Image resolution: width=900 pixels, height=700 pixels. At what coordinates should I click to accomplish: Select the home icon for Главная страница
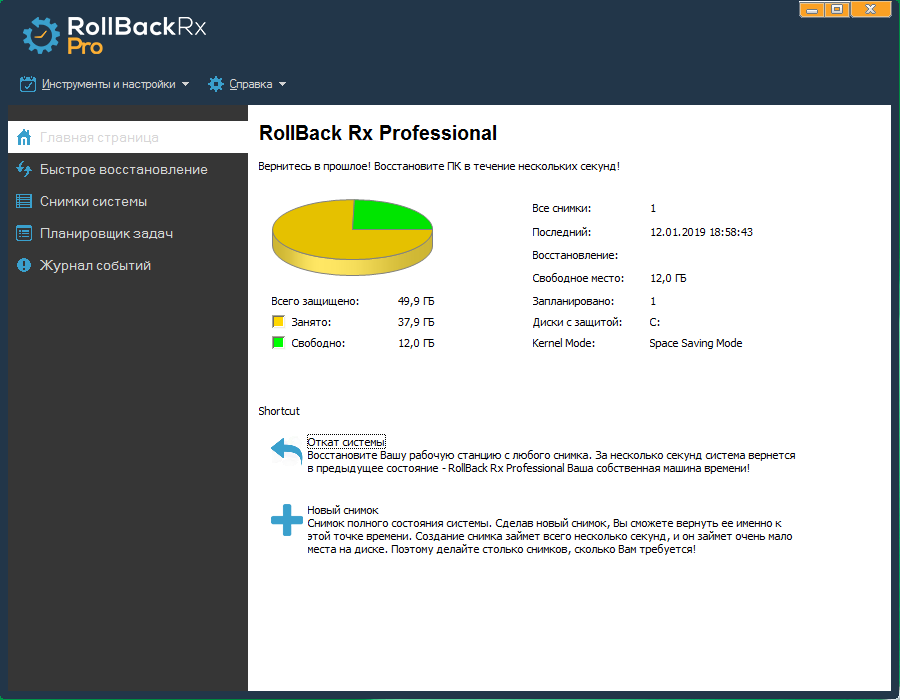click(22, 135)
